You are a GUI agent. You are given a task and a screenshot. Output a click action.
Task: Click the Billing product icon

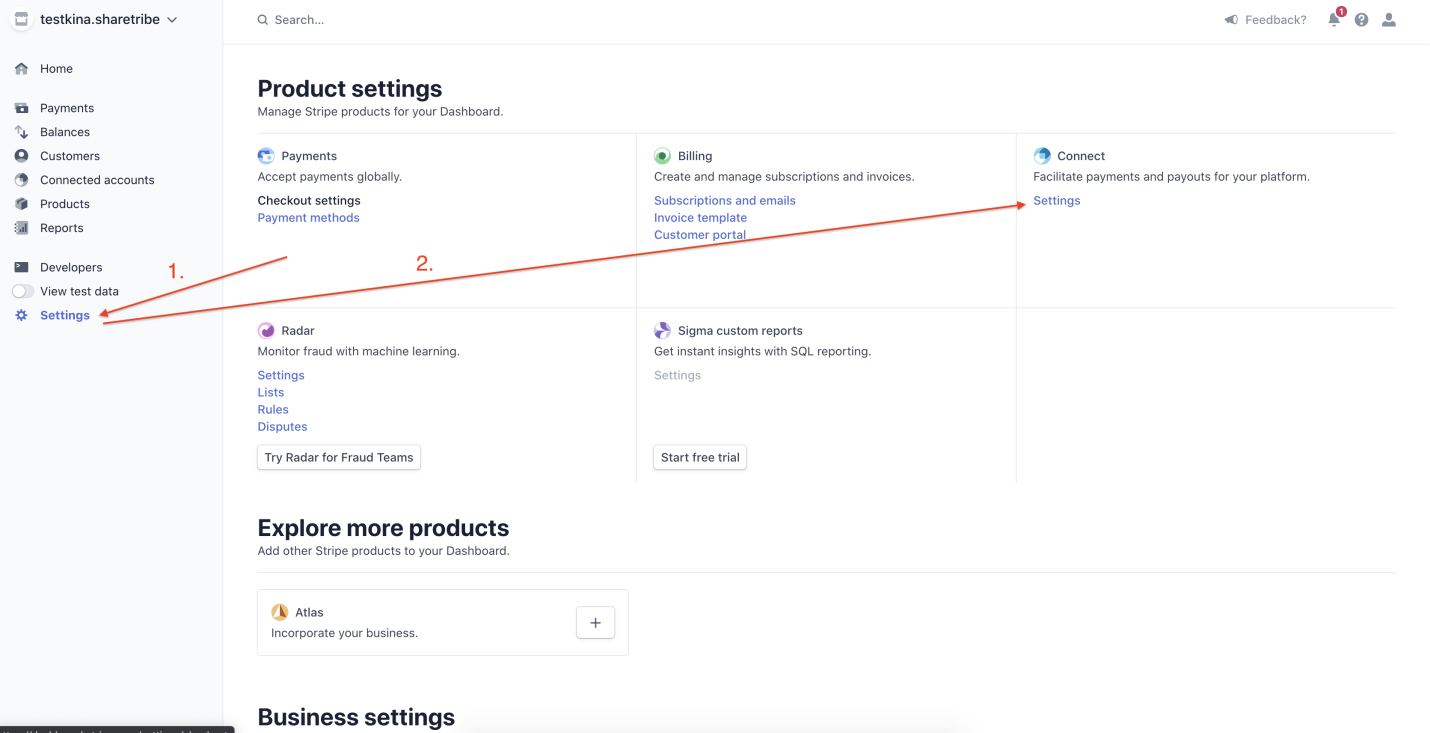[662, 156]
